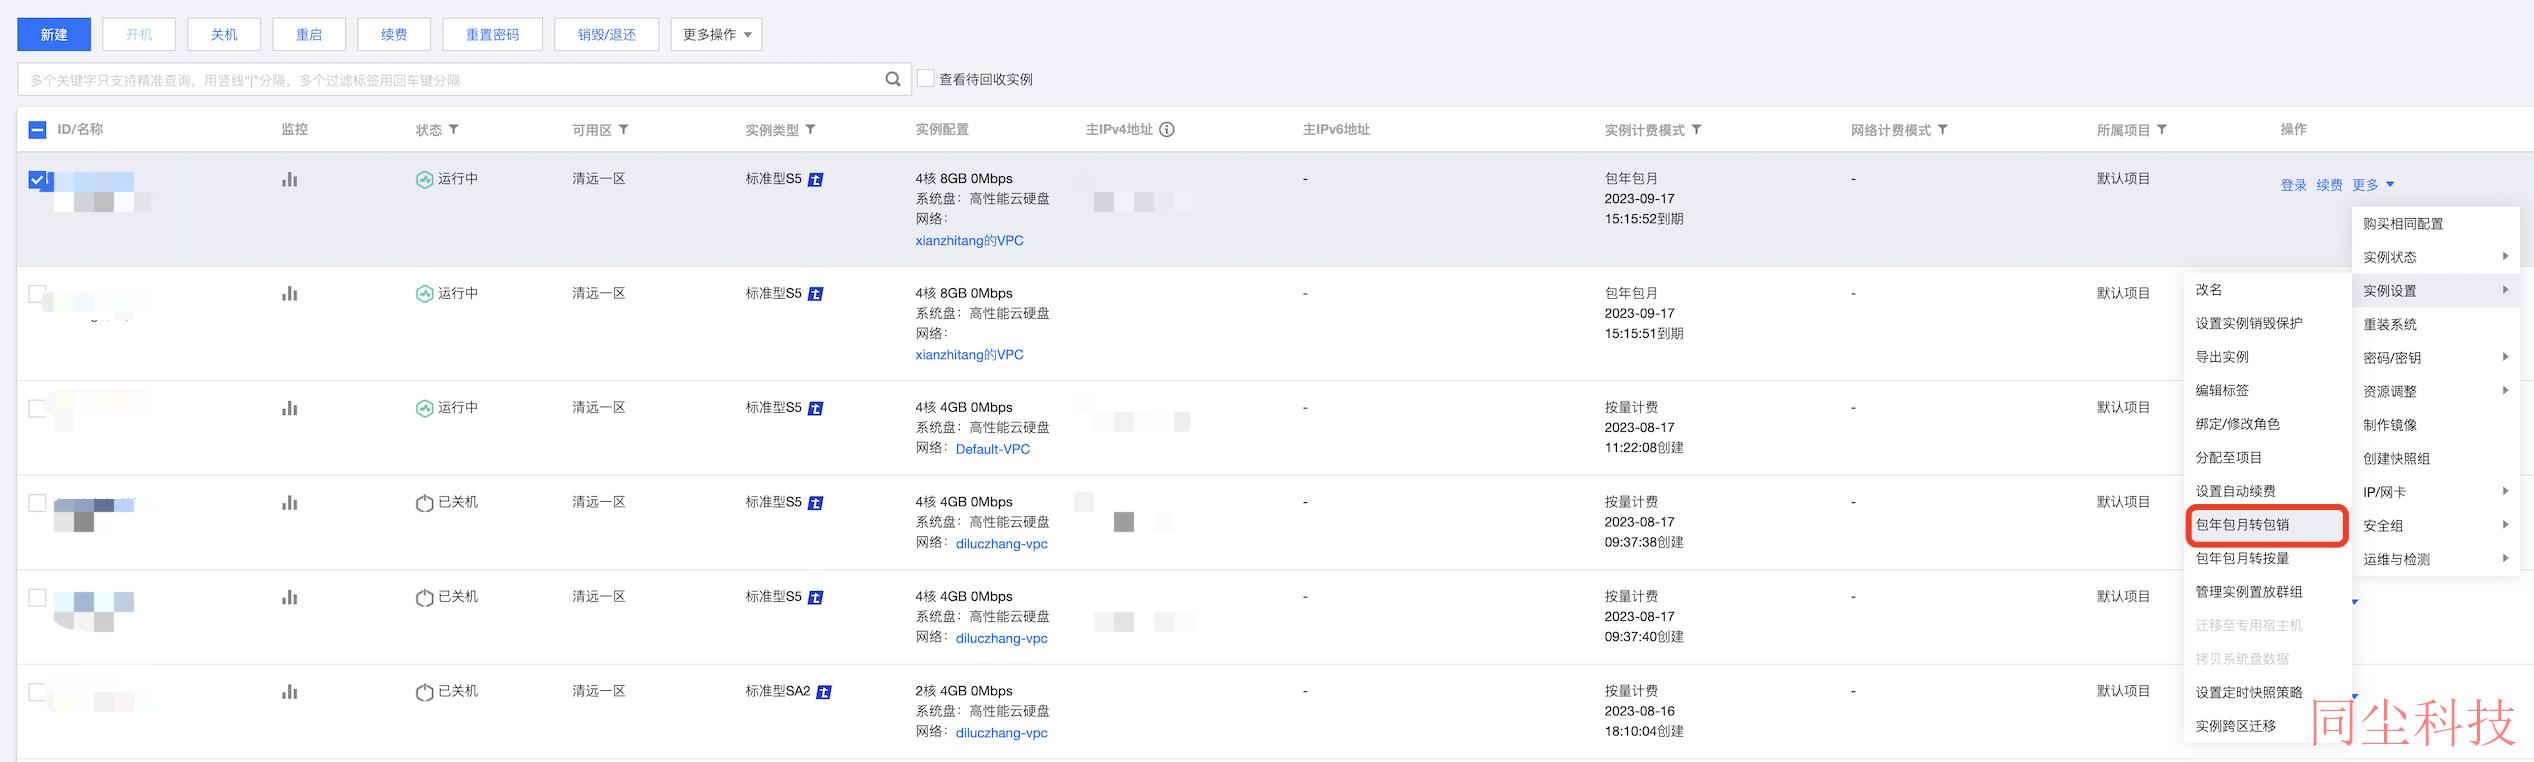The image size is (2534, 762).
Task: Click the 新建 button
Action: coord(54,34)
